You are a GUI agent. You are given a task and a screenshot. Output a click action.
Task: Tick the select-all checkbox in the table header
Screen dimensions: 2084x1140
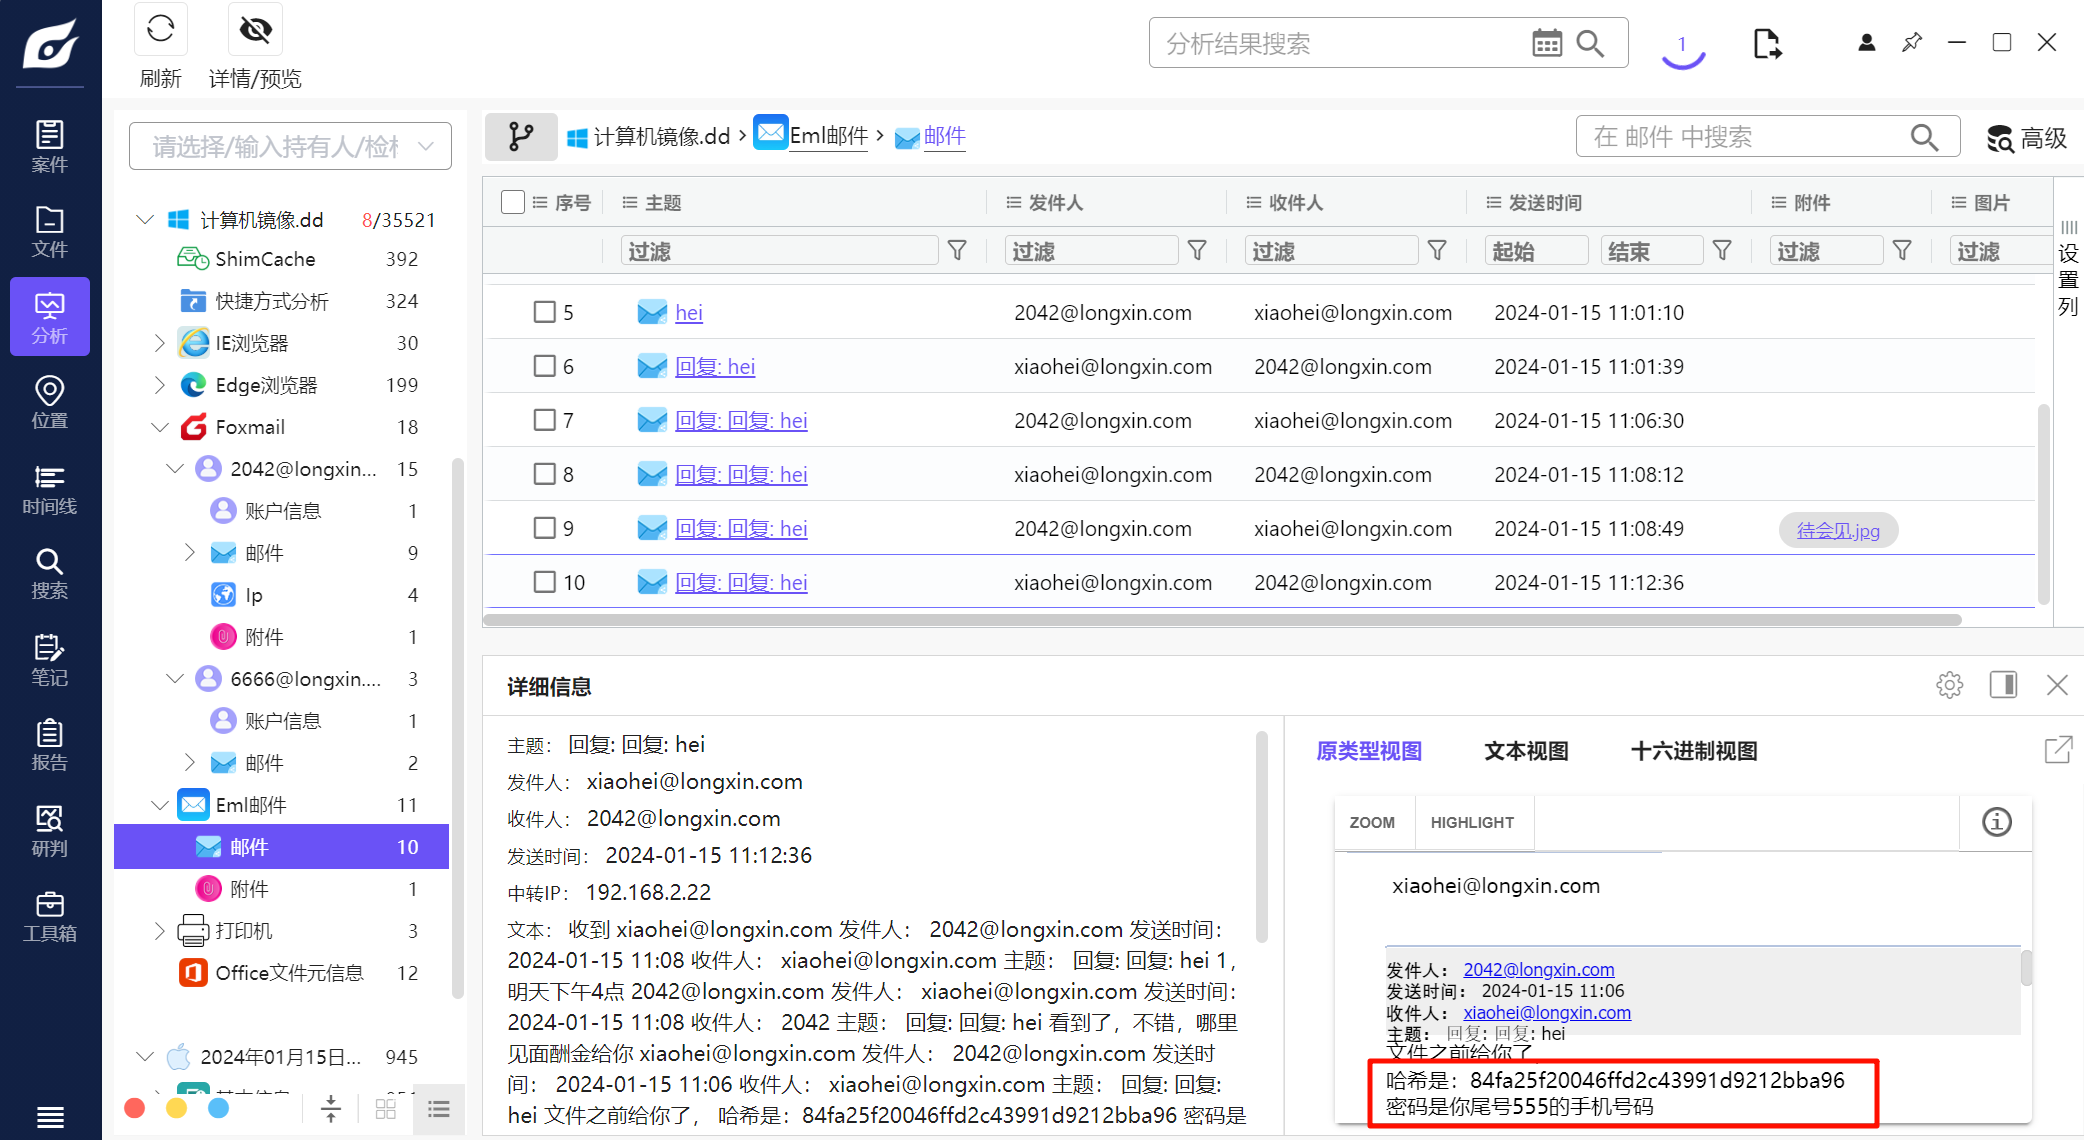coord(512,202)
